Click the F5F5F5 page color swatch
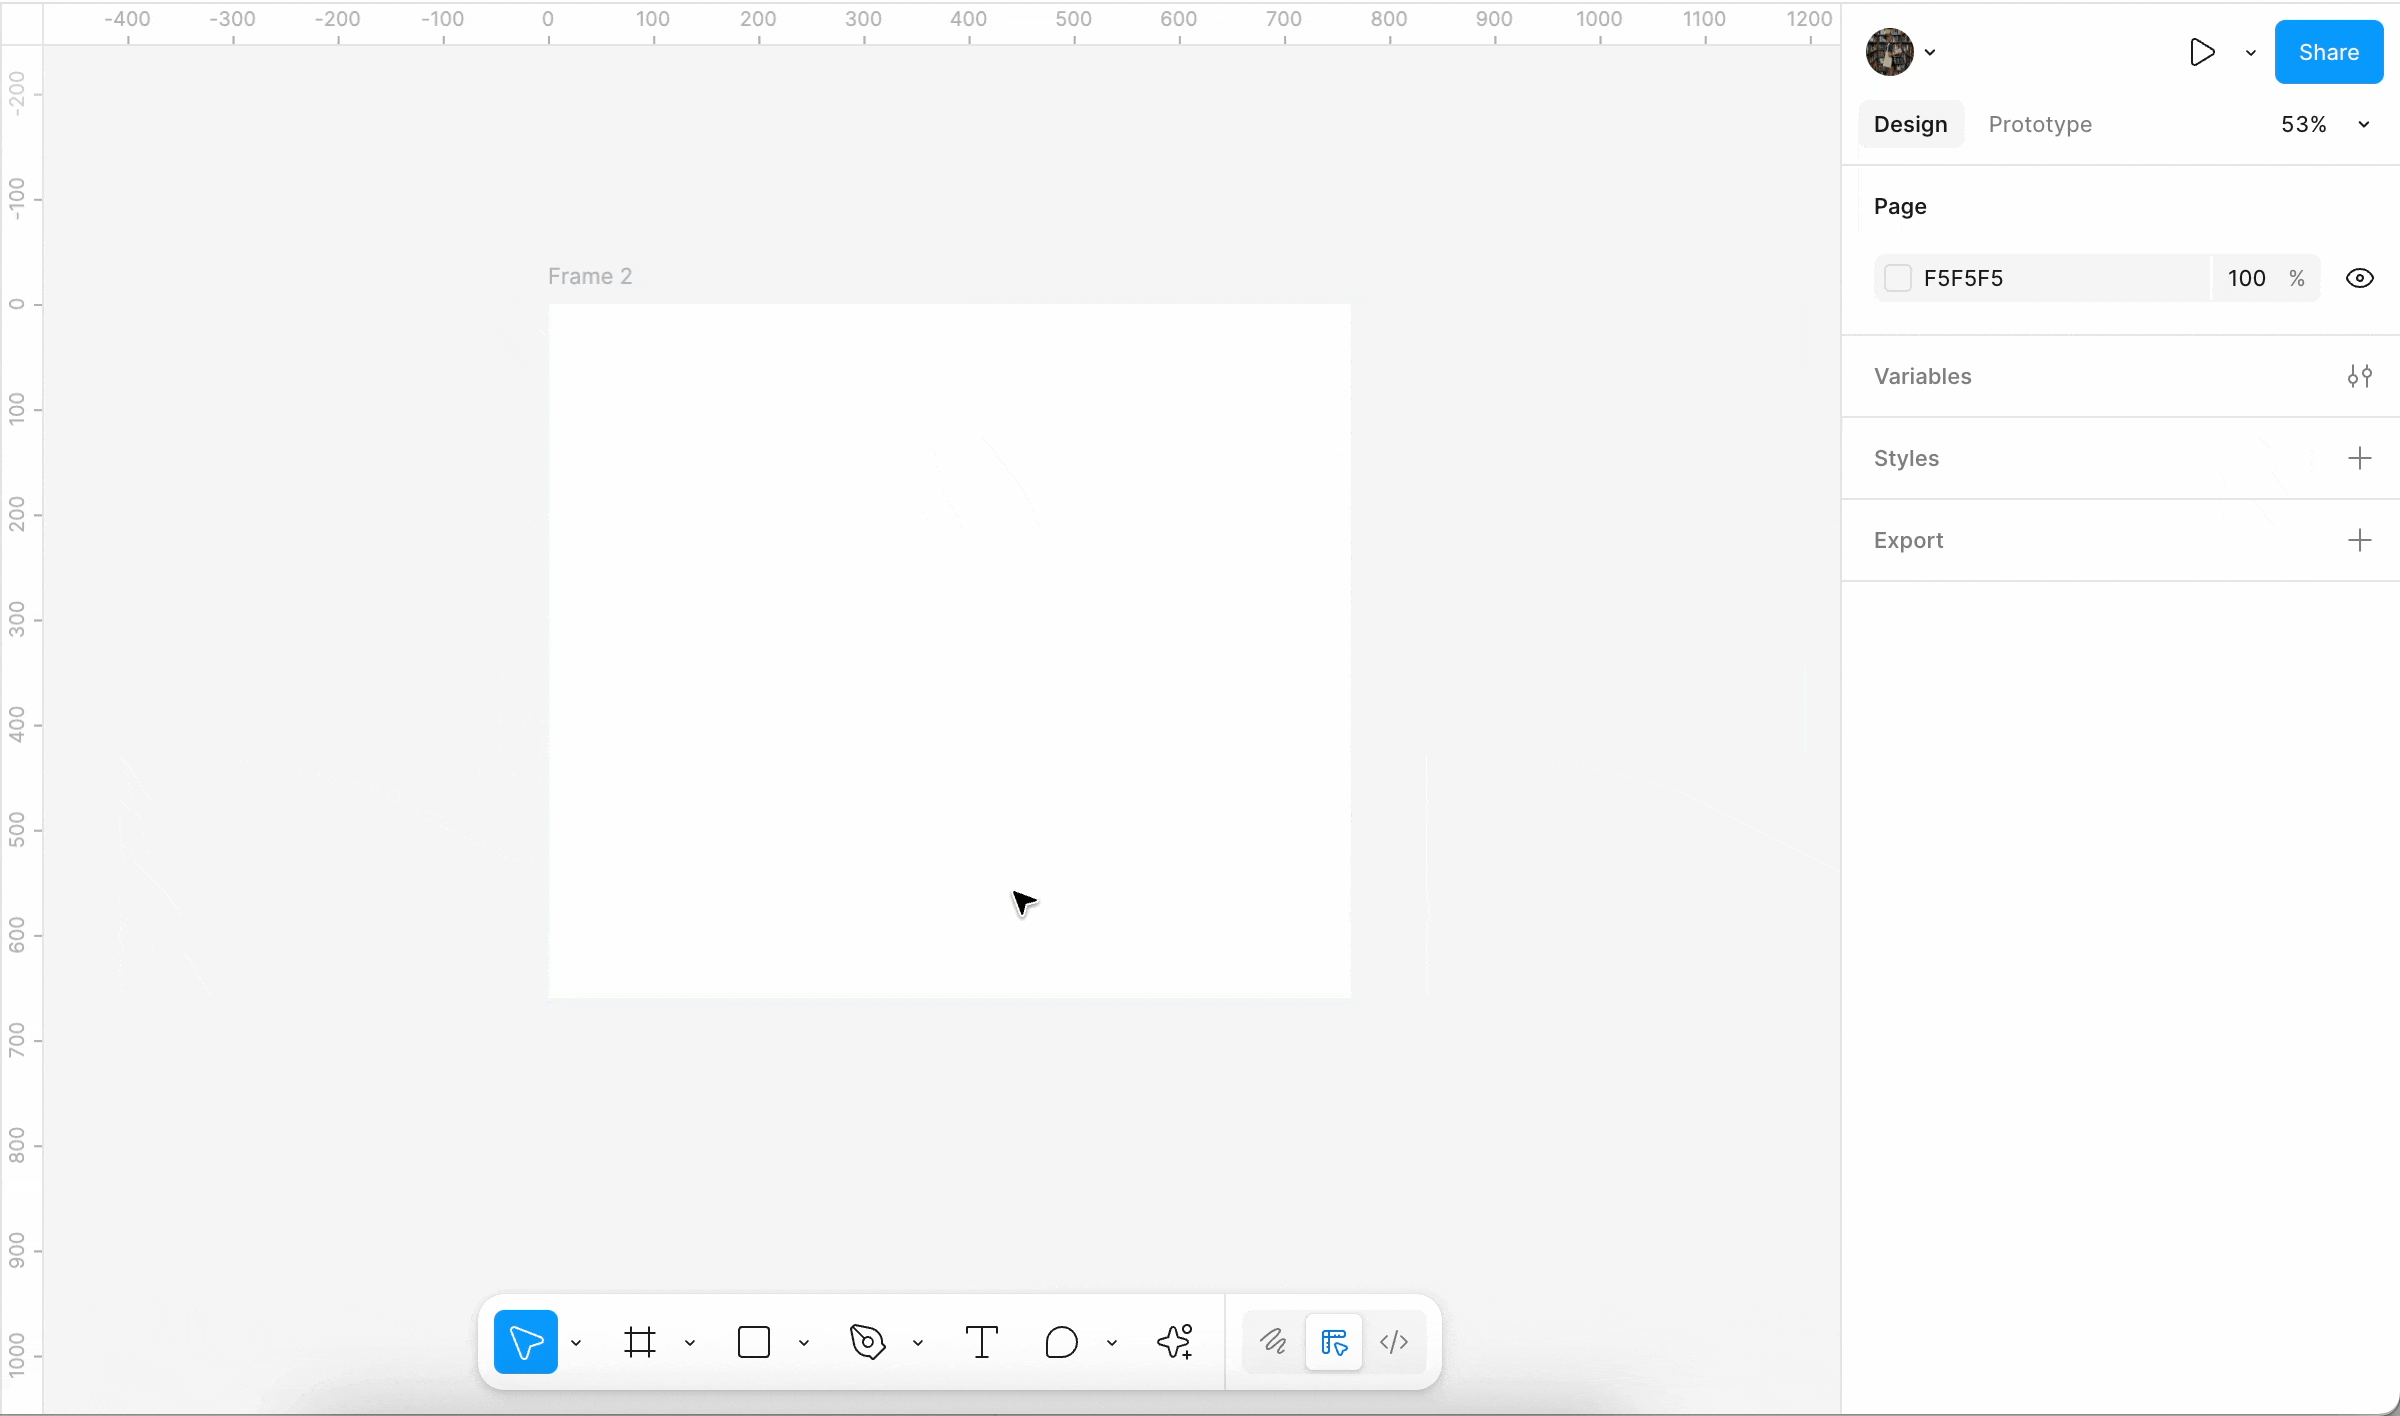The height and width of the screenshot is (1416, 2400). click(1897, 278)
